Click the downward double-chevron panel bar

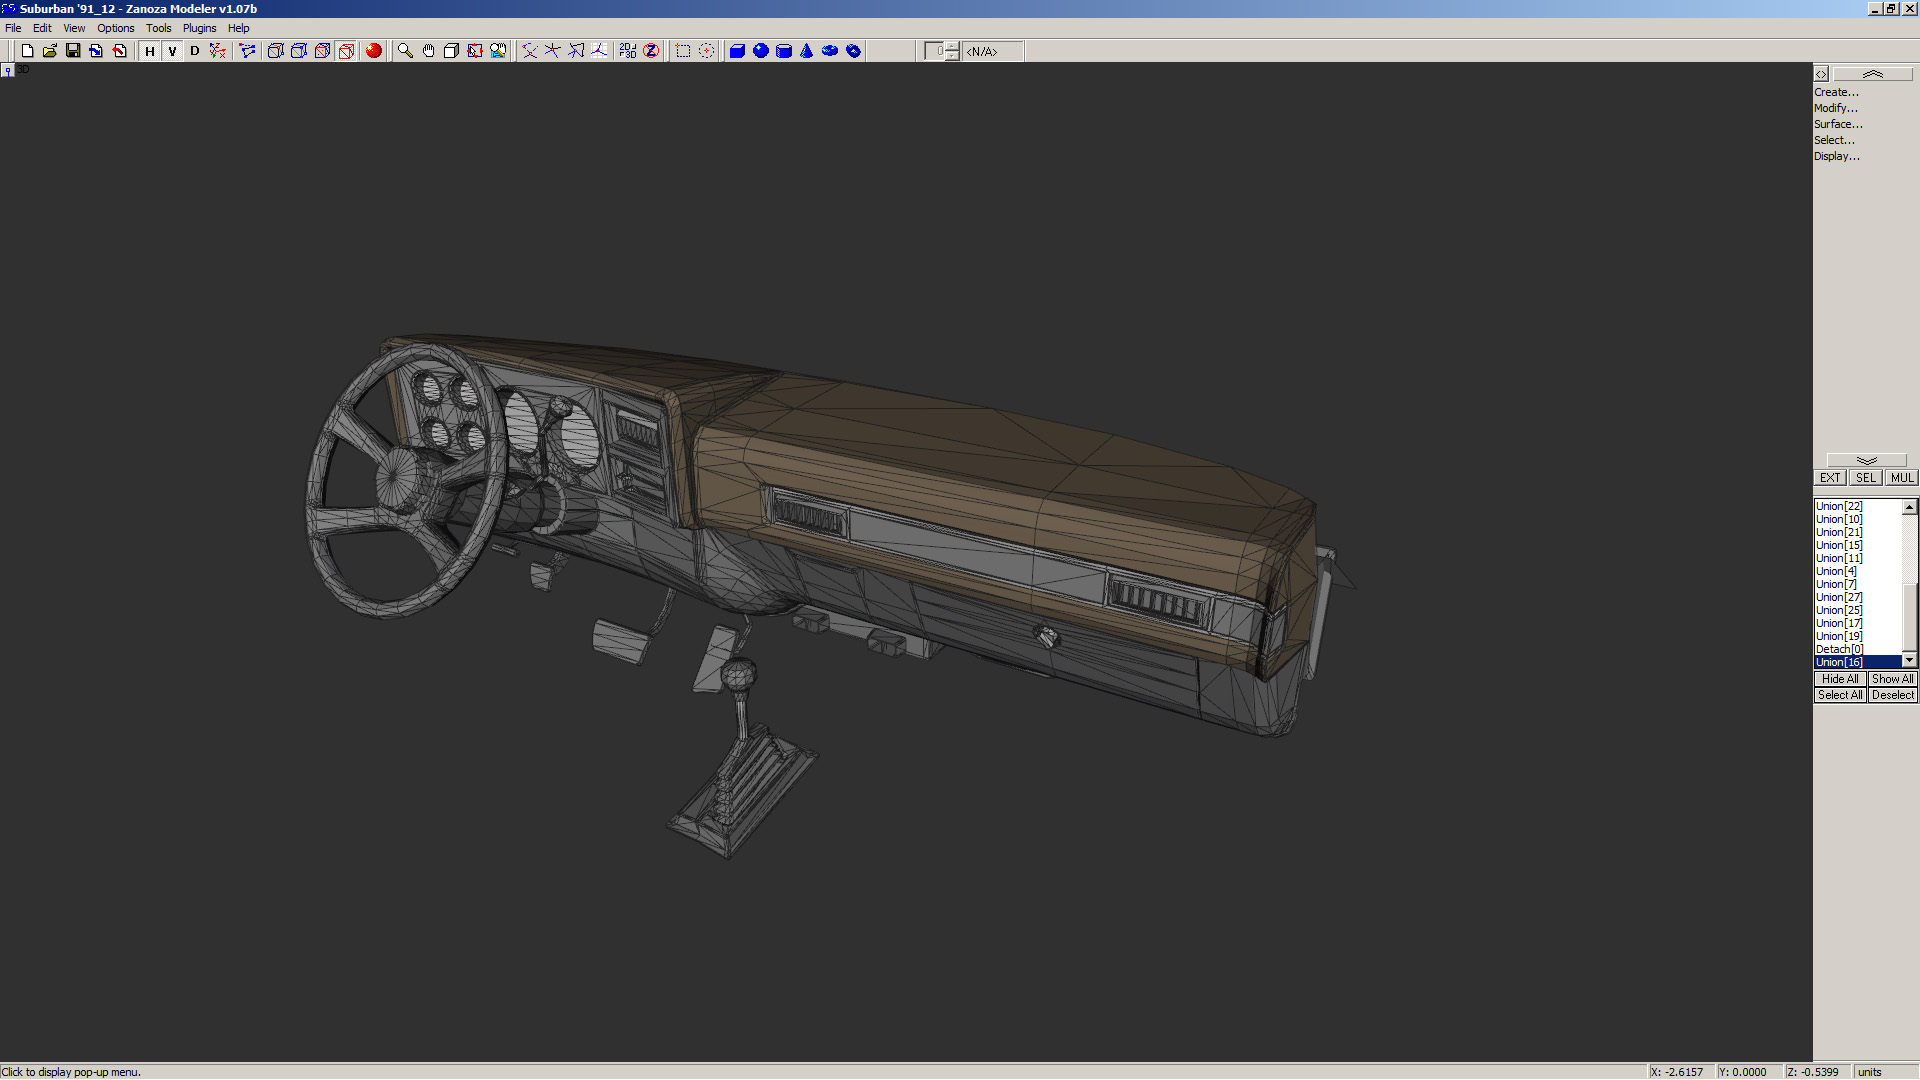coord(1866,461)
